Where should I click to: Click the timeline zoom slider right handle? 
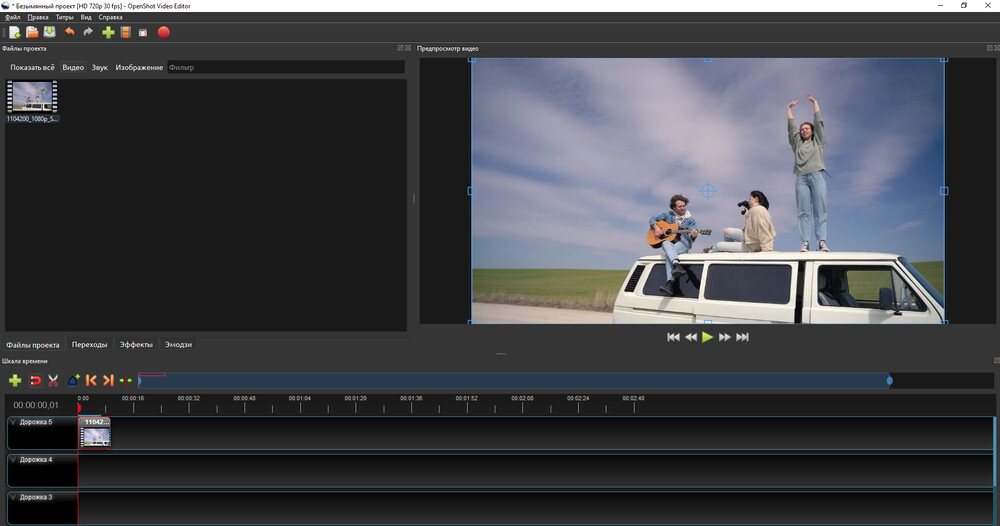tap(889, 380)
